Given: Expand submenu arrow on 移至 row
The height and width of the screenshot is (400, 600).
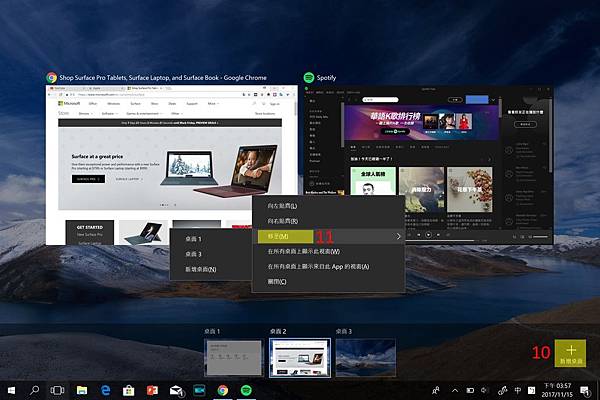Looking at the screenshot, I should (398, 236).
